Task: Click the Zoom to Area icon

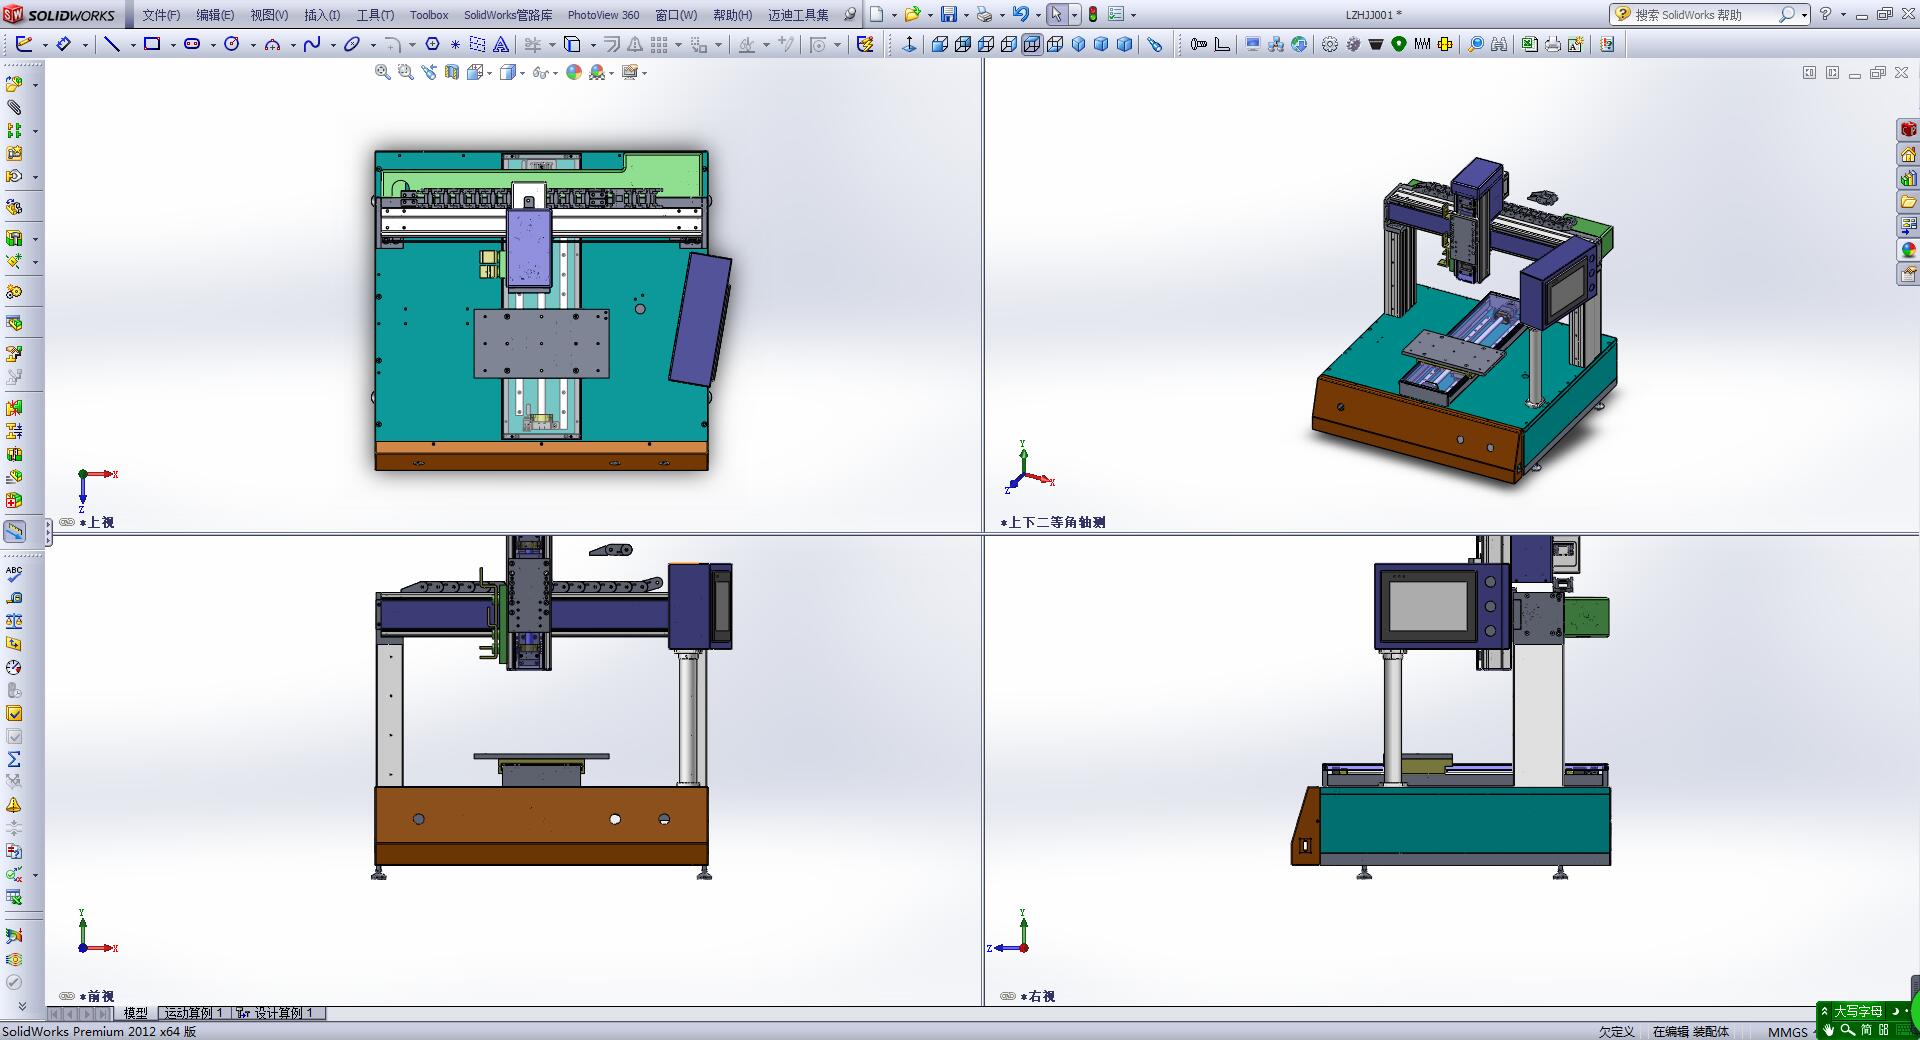Action: 405,72
